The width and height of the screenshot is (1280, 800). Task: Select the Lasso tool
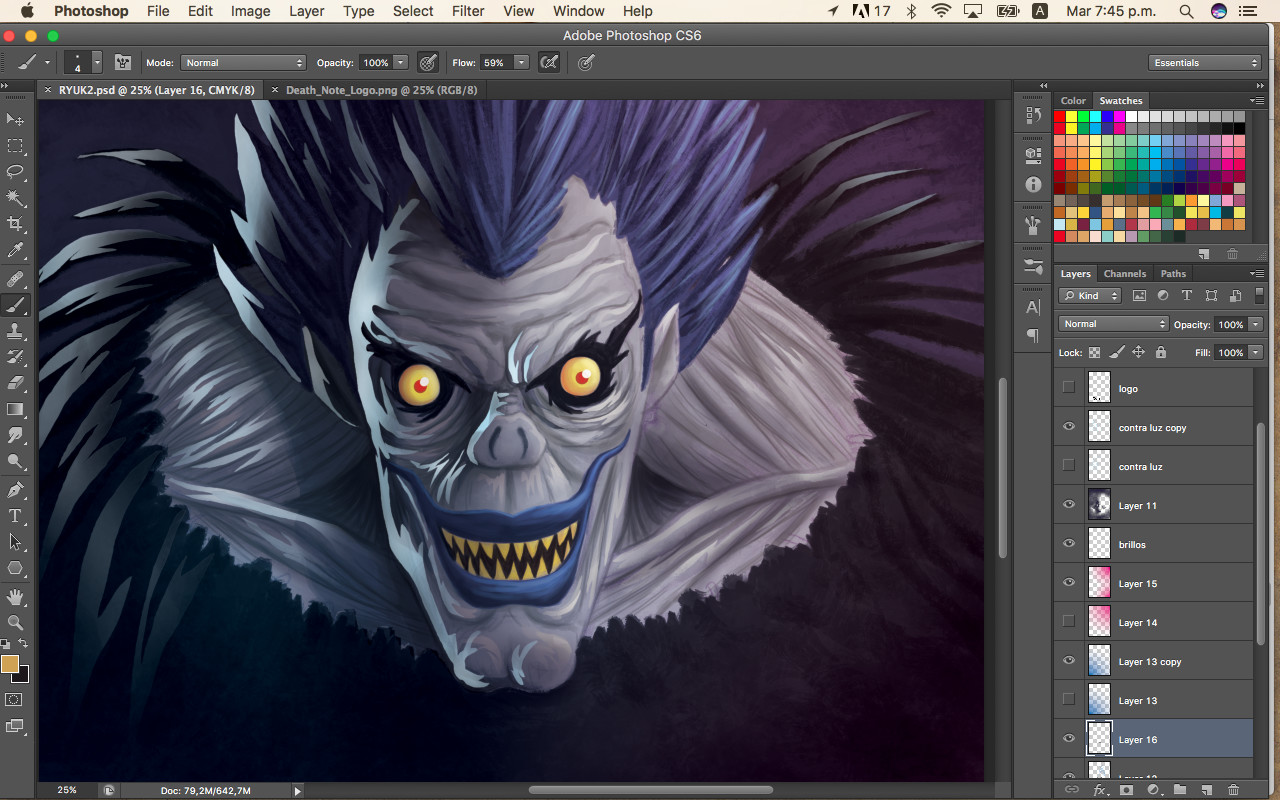point(15,172)
